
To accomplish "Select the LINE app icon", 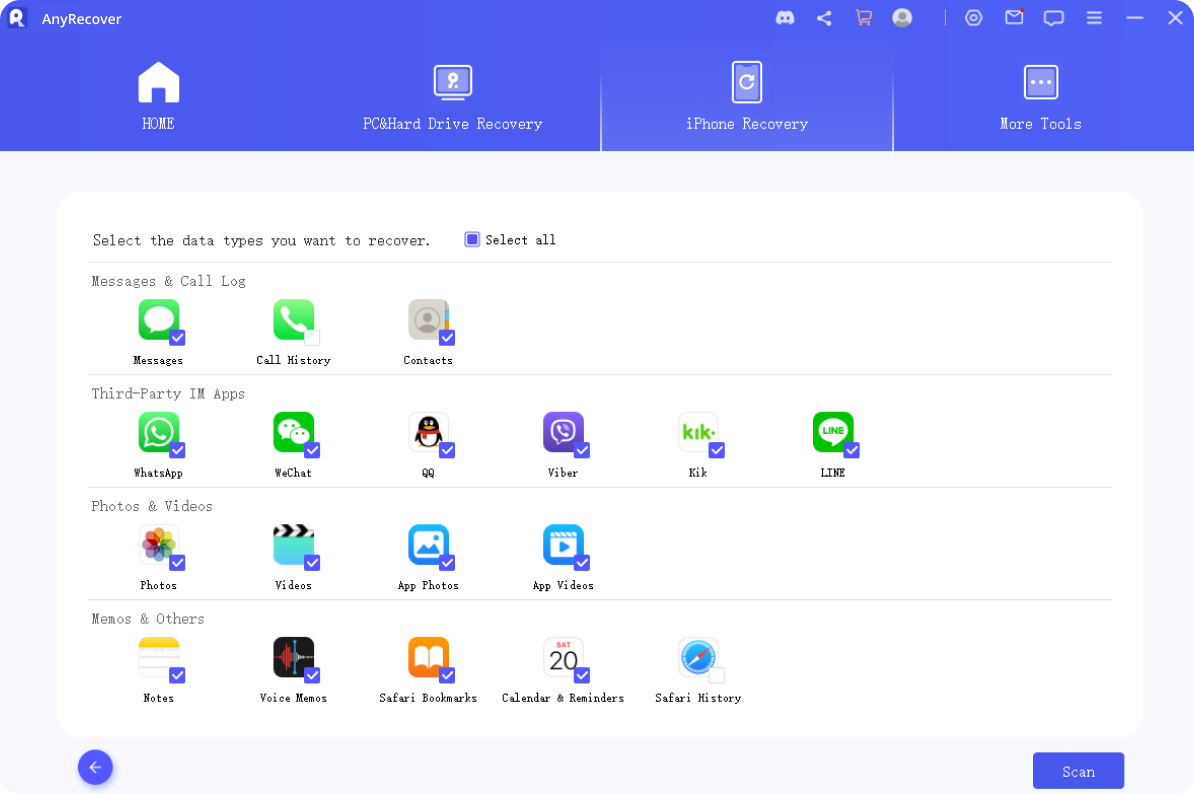I will click(x=832, y=432).
